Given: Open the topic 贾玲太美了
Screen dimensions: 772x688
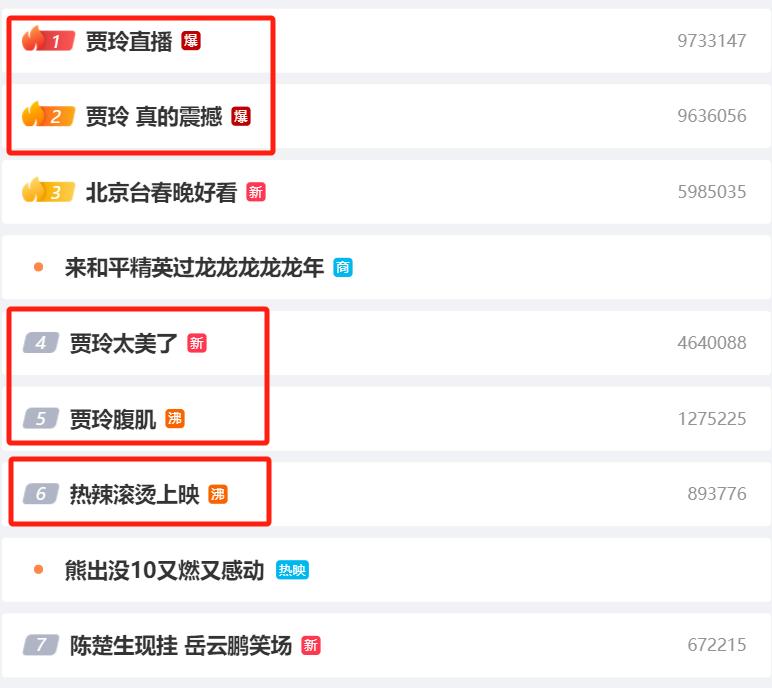Looking at the screenshot, I should [124, 343].
